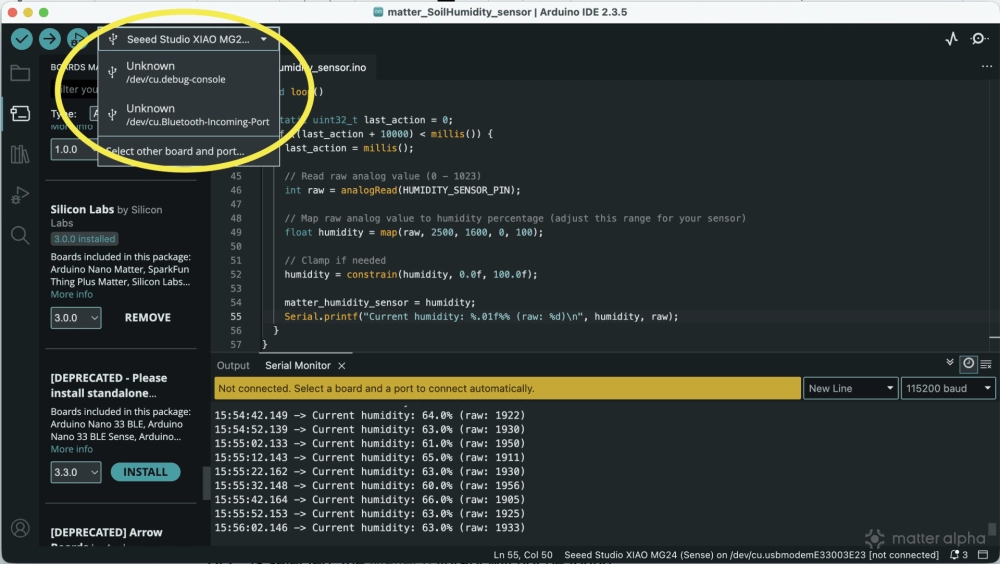Open the Serial Plotter icon
Screen dimensions: 1000x564
(x=951, y=39)
